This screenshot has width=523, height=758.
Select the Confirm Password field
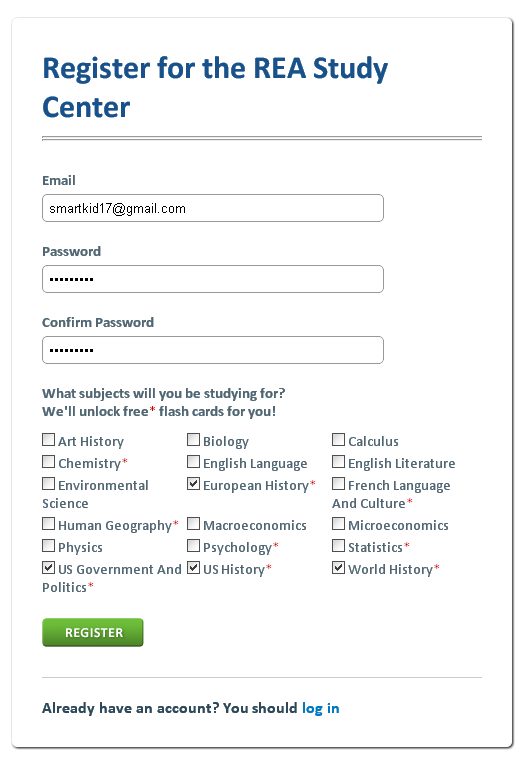[x=213, y=350]
